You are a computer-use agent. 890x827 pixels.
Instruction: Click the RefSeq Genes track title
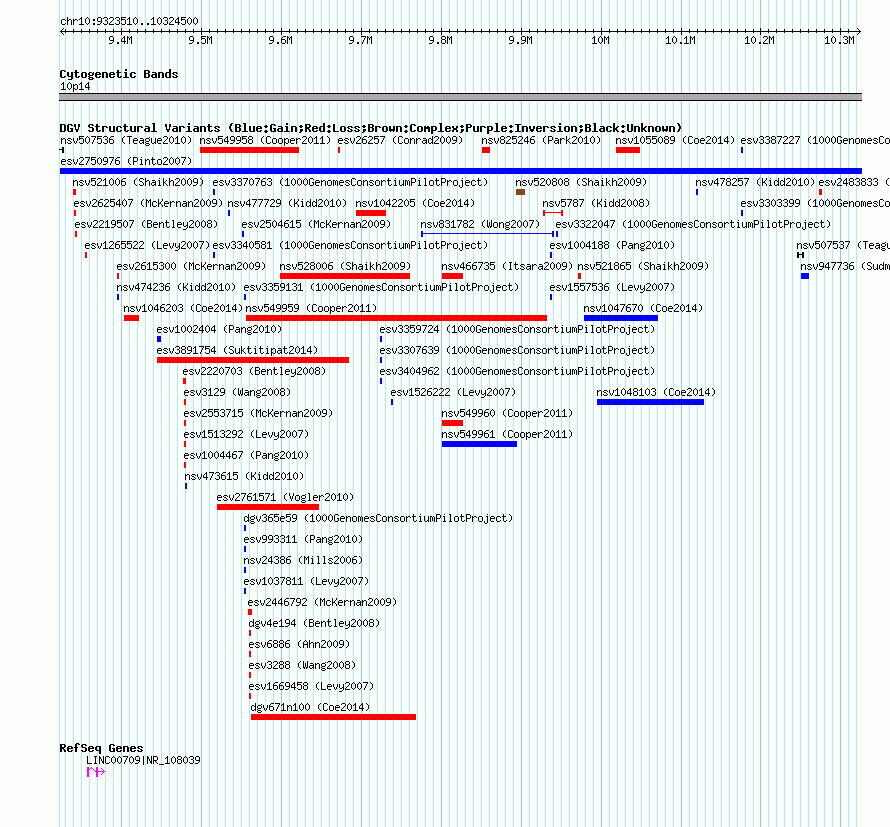[101, 748]
